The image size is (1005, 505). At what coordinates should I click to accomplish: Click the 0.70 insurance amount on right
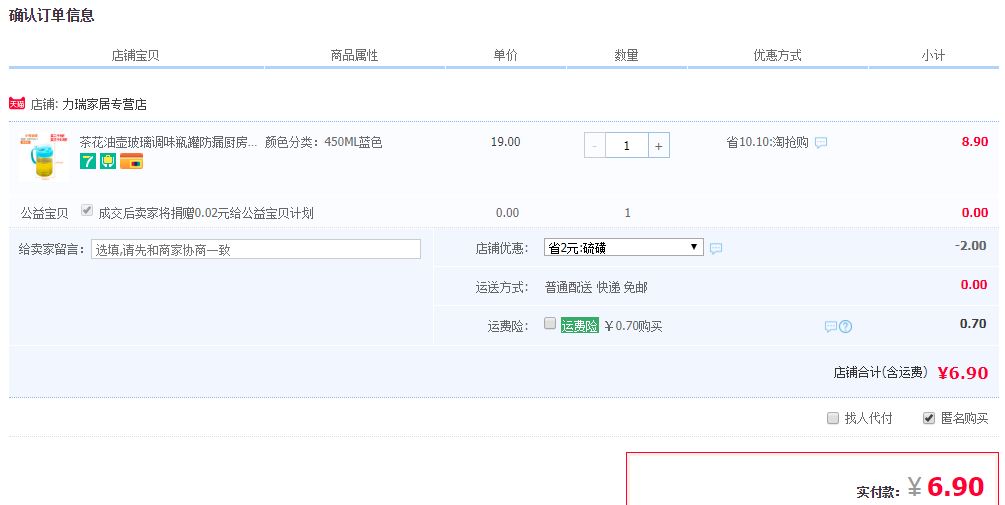(x=973, y=324)
